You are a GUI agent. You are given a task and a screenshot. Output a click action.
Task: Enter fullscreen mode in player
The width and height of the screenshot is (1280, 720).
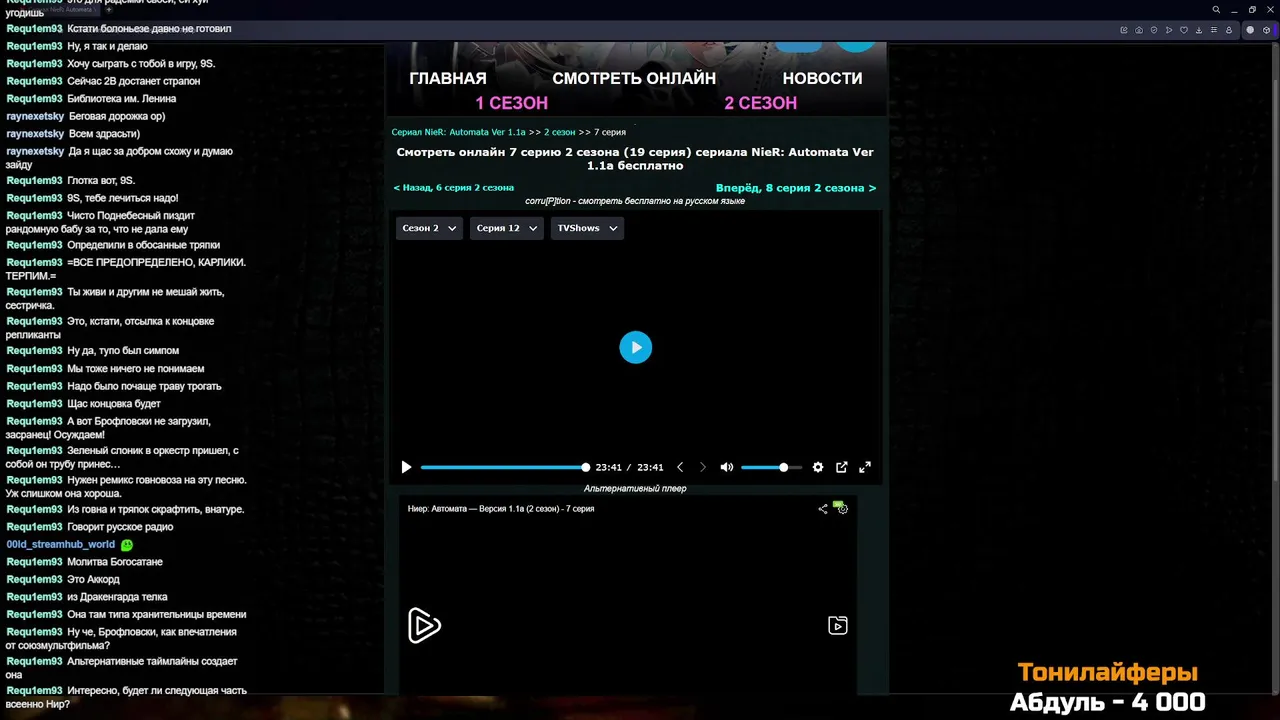click(x=865, y=467)
